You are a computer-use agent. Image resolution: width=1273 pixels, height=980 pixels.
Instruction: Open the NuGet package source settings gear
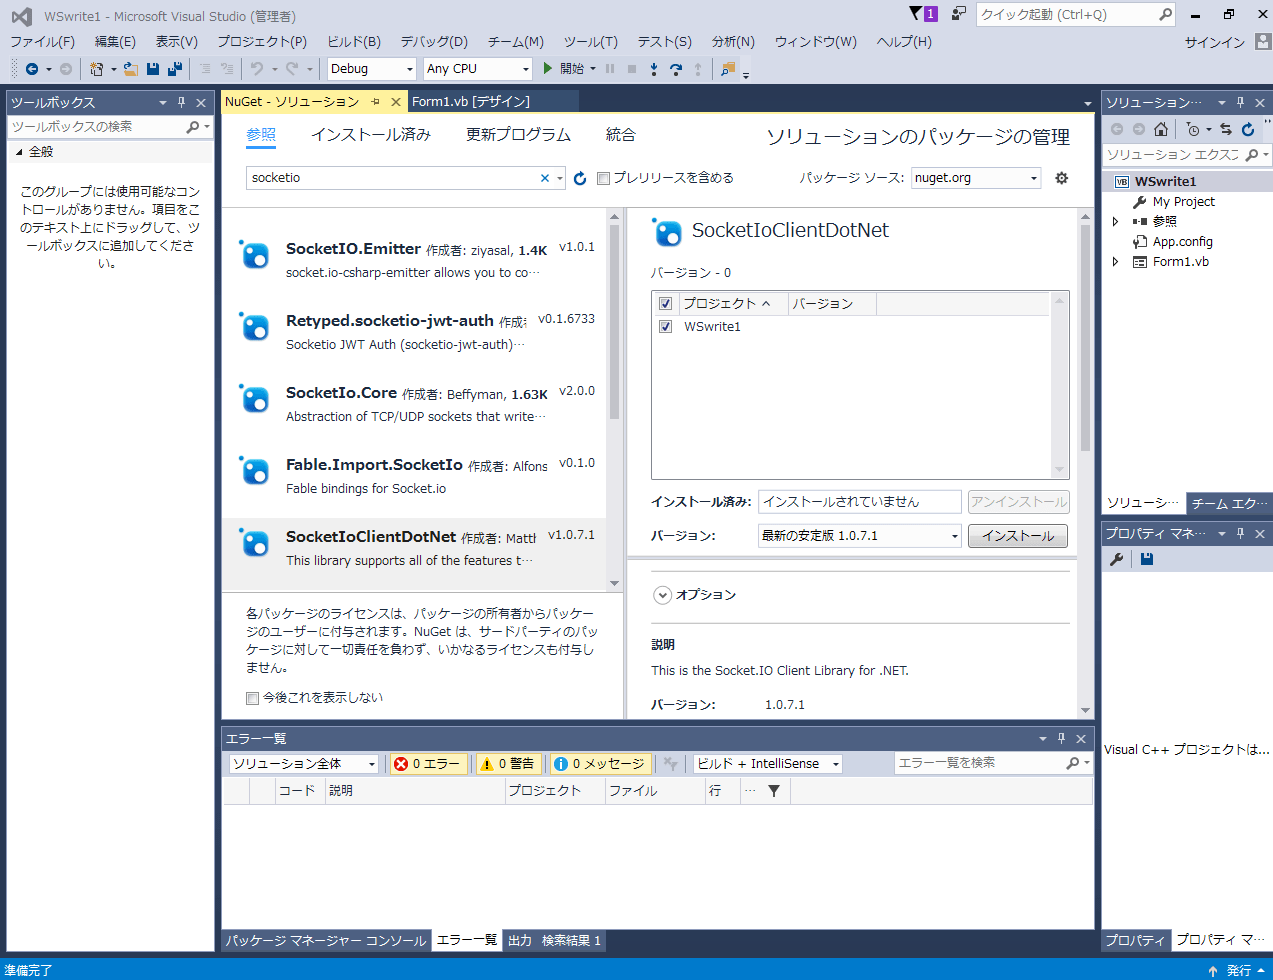click(x=1061, y=177)
